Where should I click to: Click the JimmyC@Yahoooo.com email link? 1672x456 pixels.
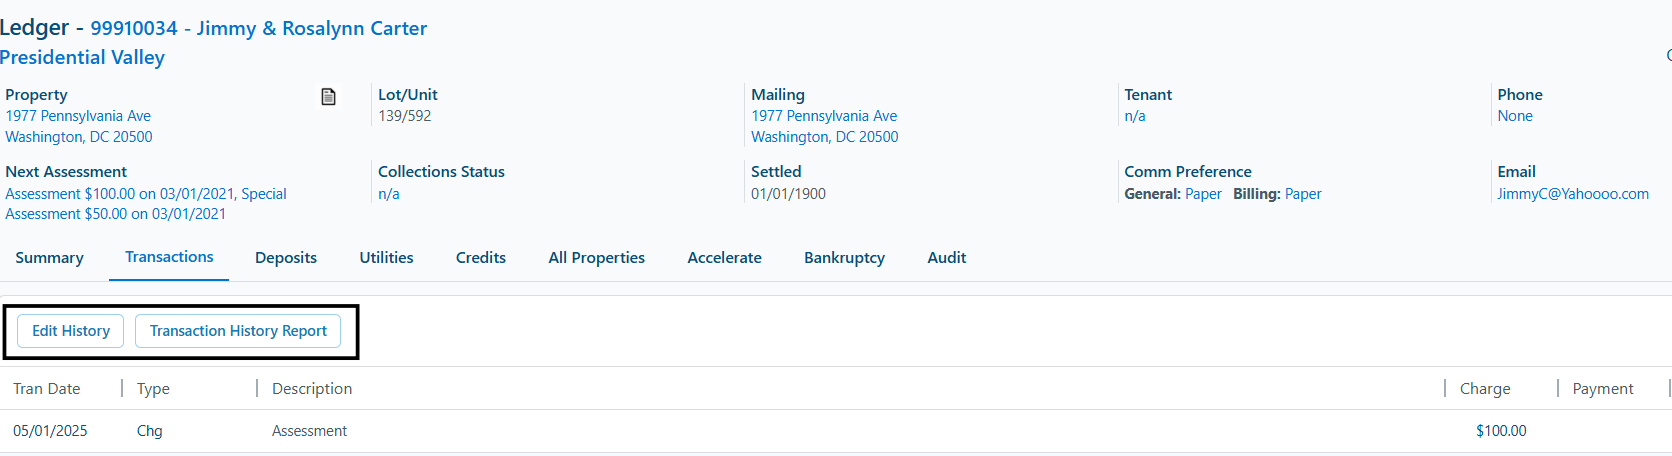1573,194
